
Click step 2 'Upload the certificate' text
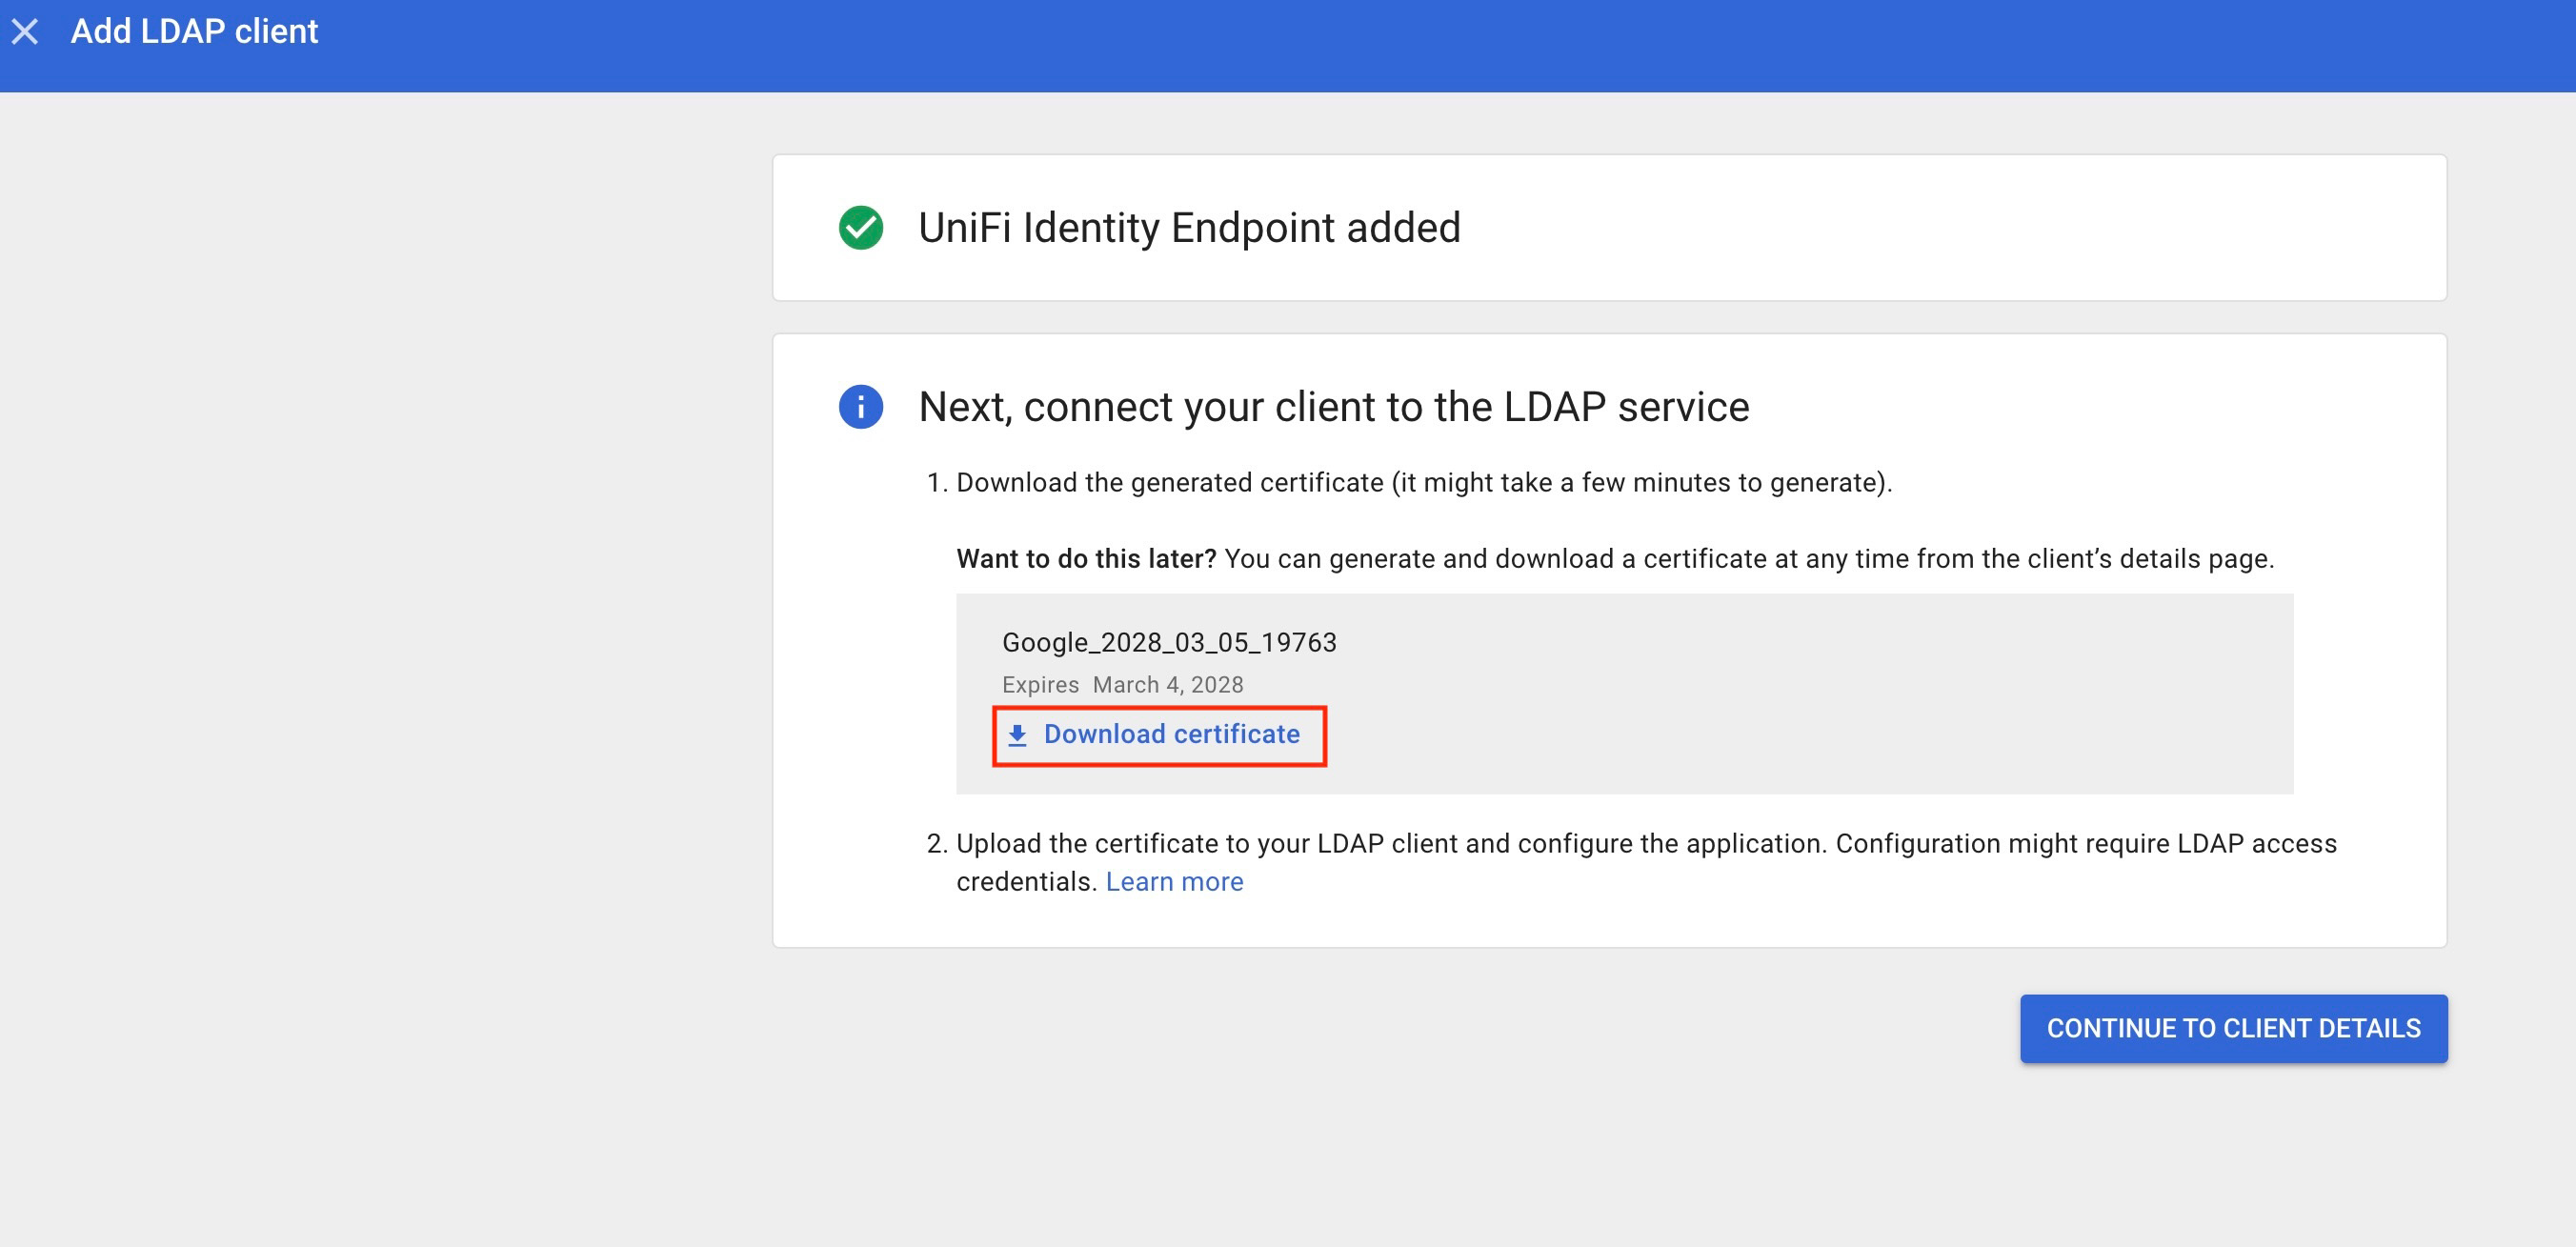(x=1646, y=862)
